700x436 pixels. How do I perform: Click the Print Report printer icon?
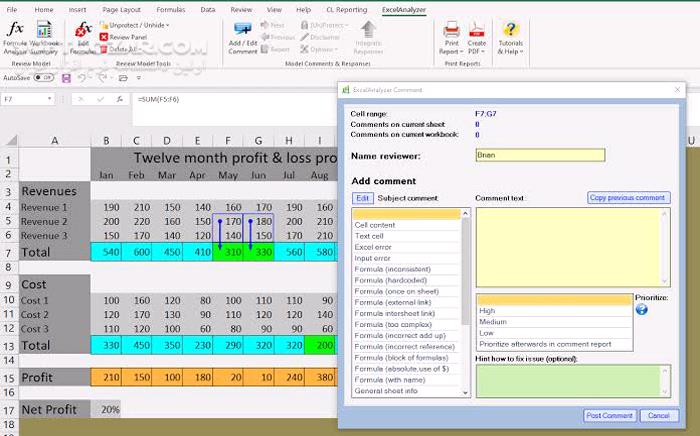pyautogui.click(x=451, y=30)
